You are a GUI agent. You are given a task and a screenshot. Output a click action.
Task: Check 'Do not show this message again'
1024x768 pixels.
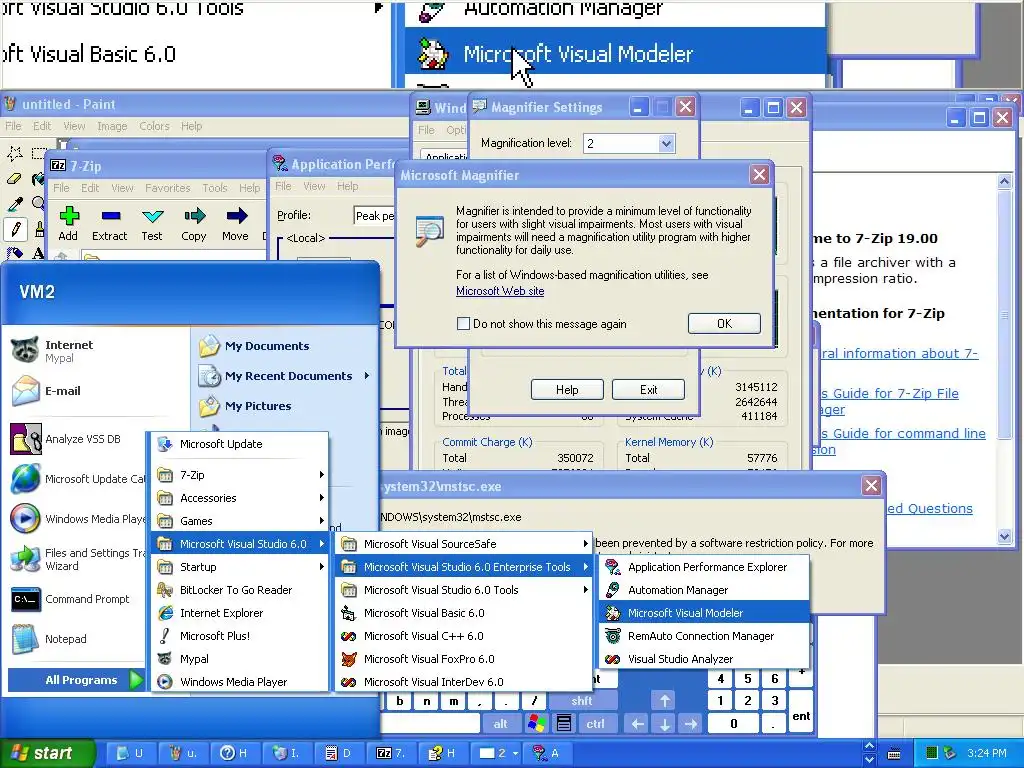point(463,323)
